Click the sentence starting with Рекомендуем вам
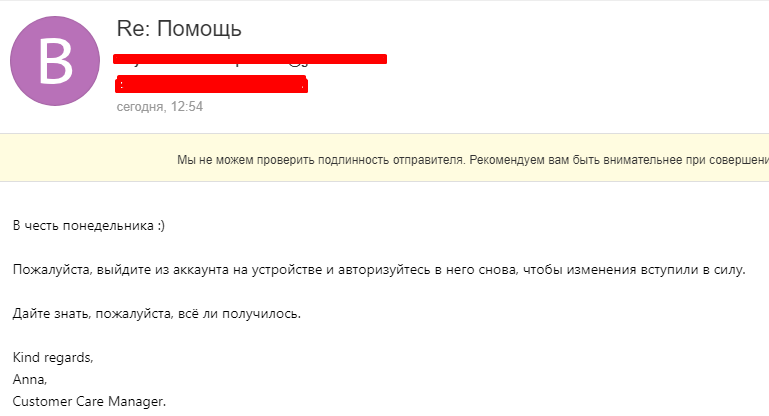This screenshot has height=416, width=769. pos(618,159)
